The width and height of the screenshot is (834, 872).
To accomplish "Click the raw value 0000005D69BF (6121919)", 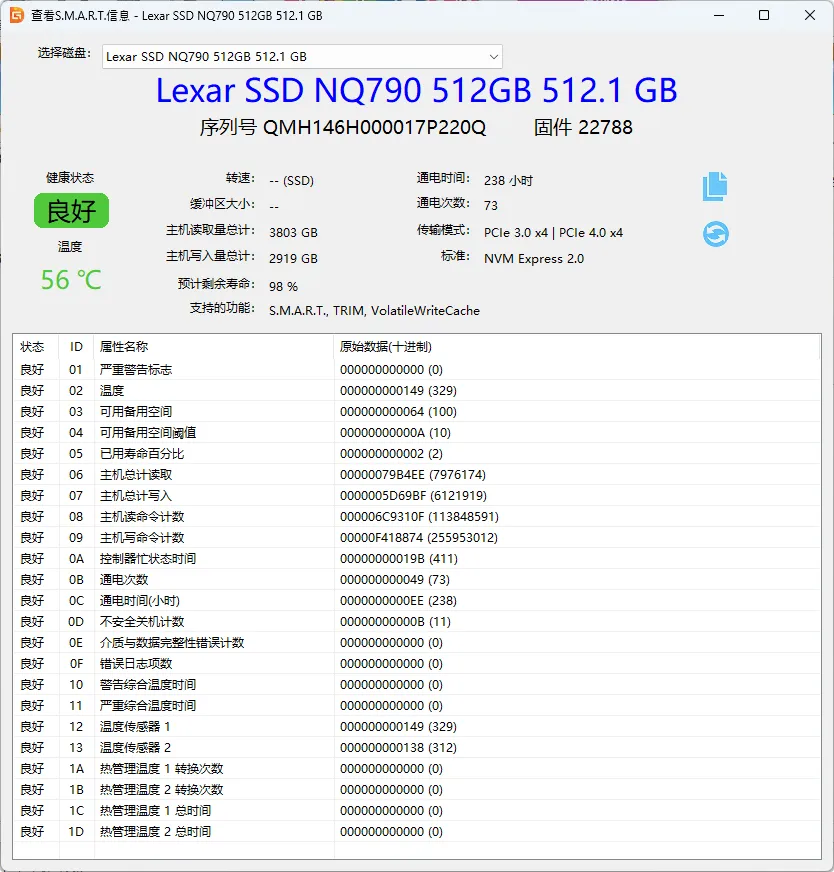I will pos(413,496).
